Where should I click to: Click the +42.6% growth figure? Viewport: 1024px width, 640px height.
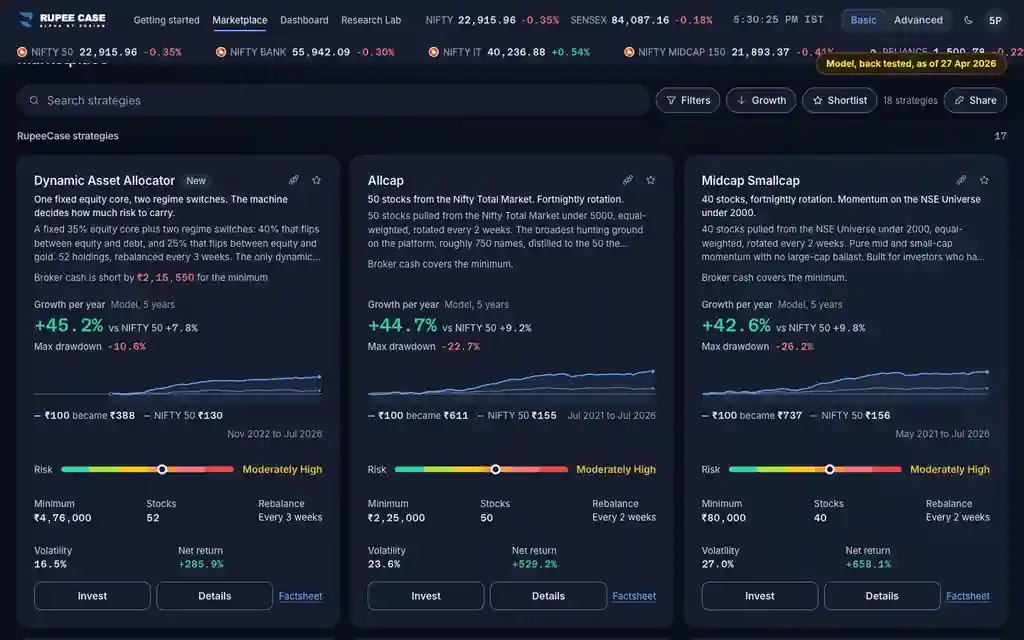[736, 325]
